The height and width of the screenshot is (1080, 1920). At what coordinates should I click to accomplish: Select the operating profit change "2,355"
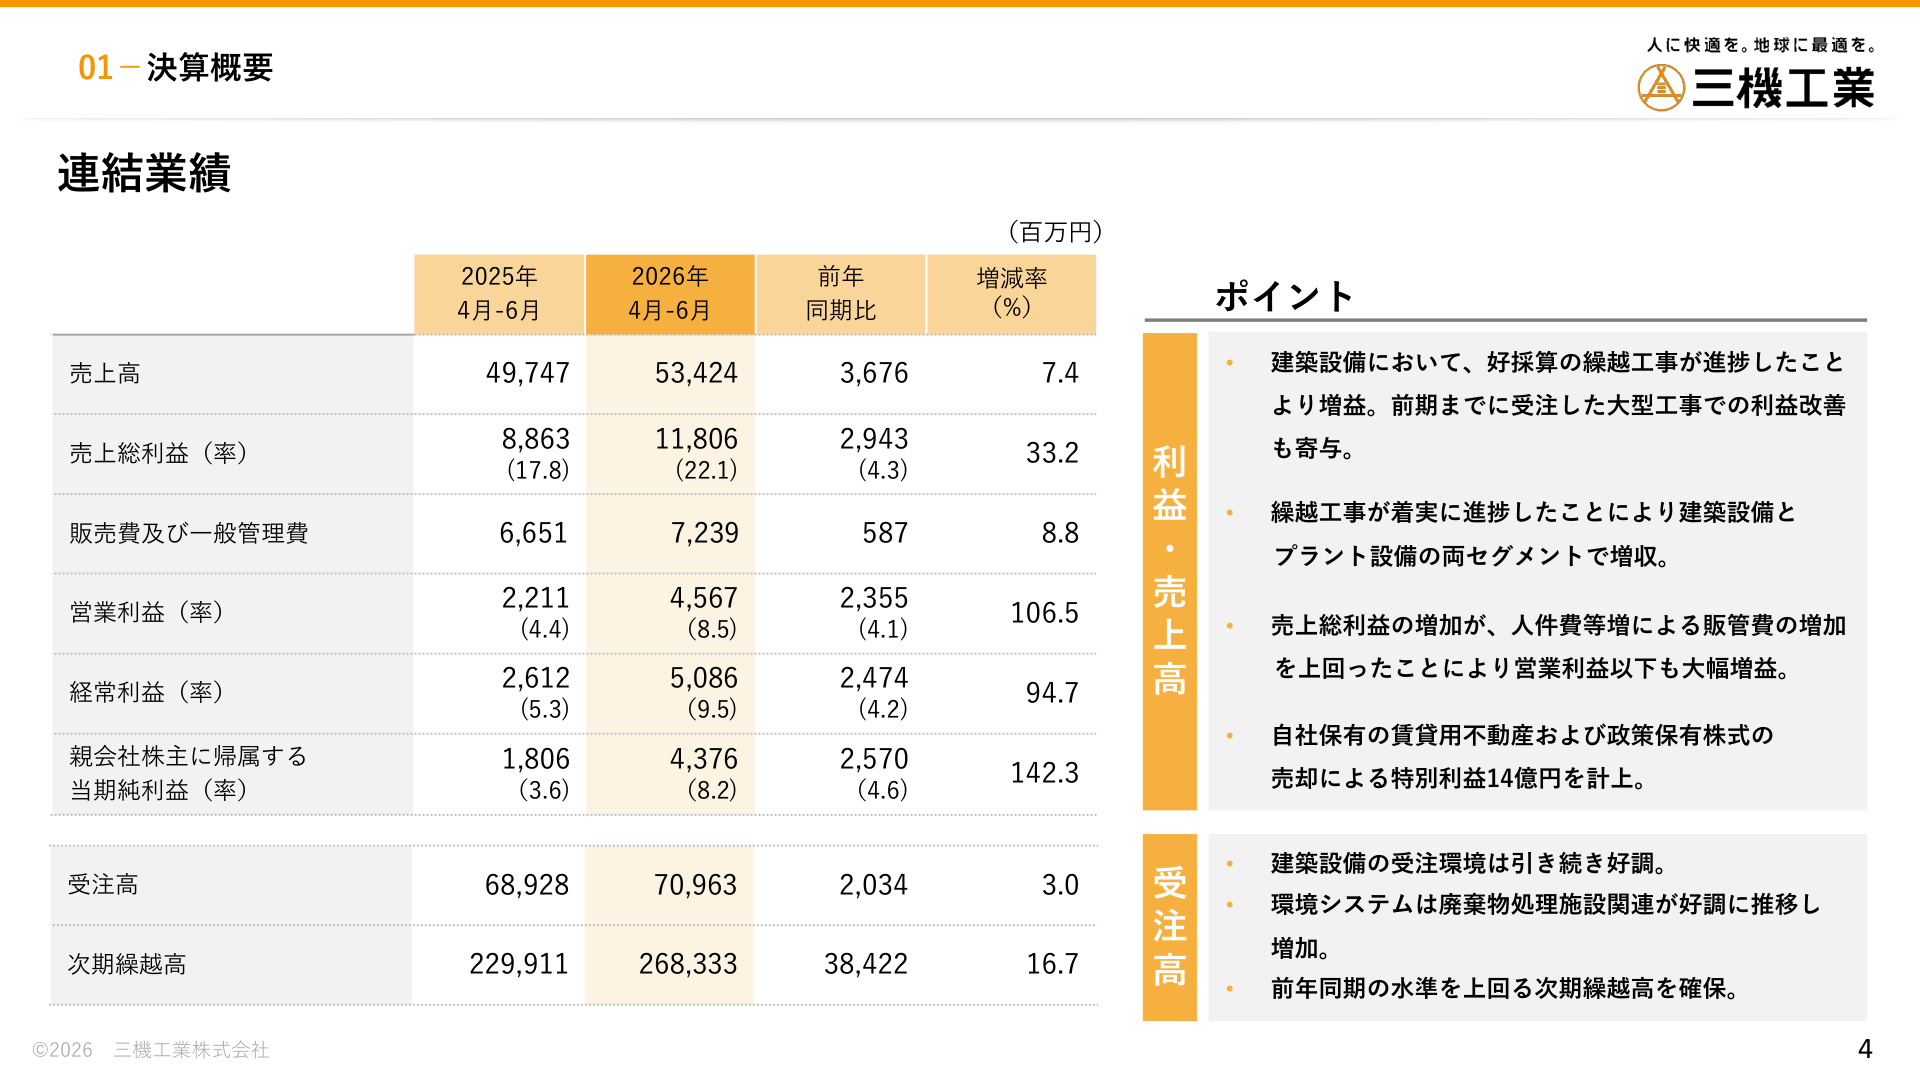click(874, 598)
